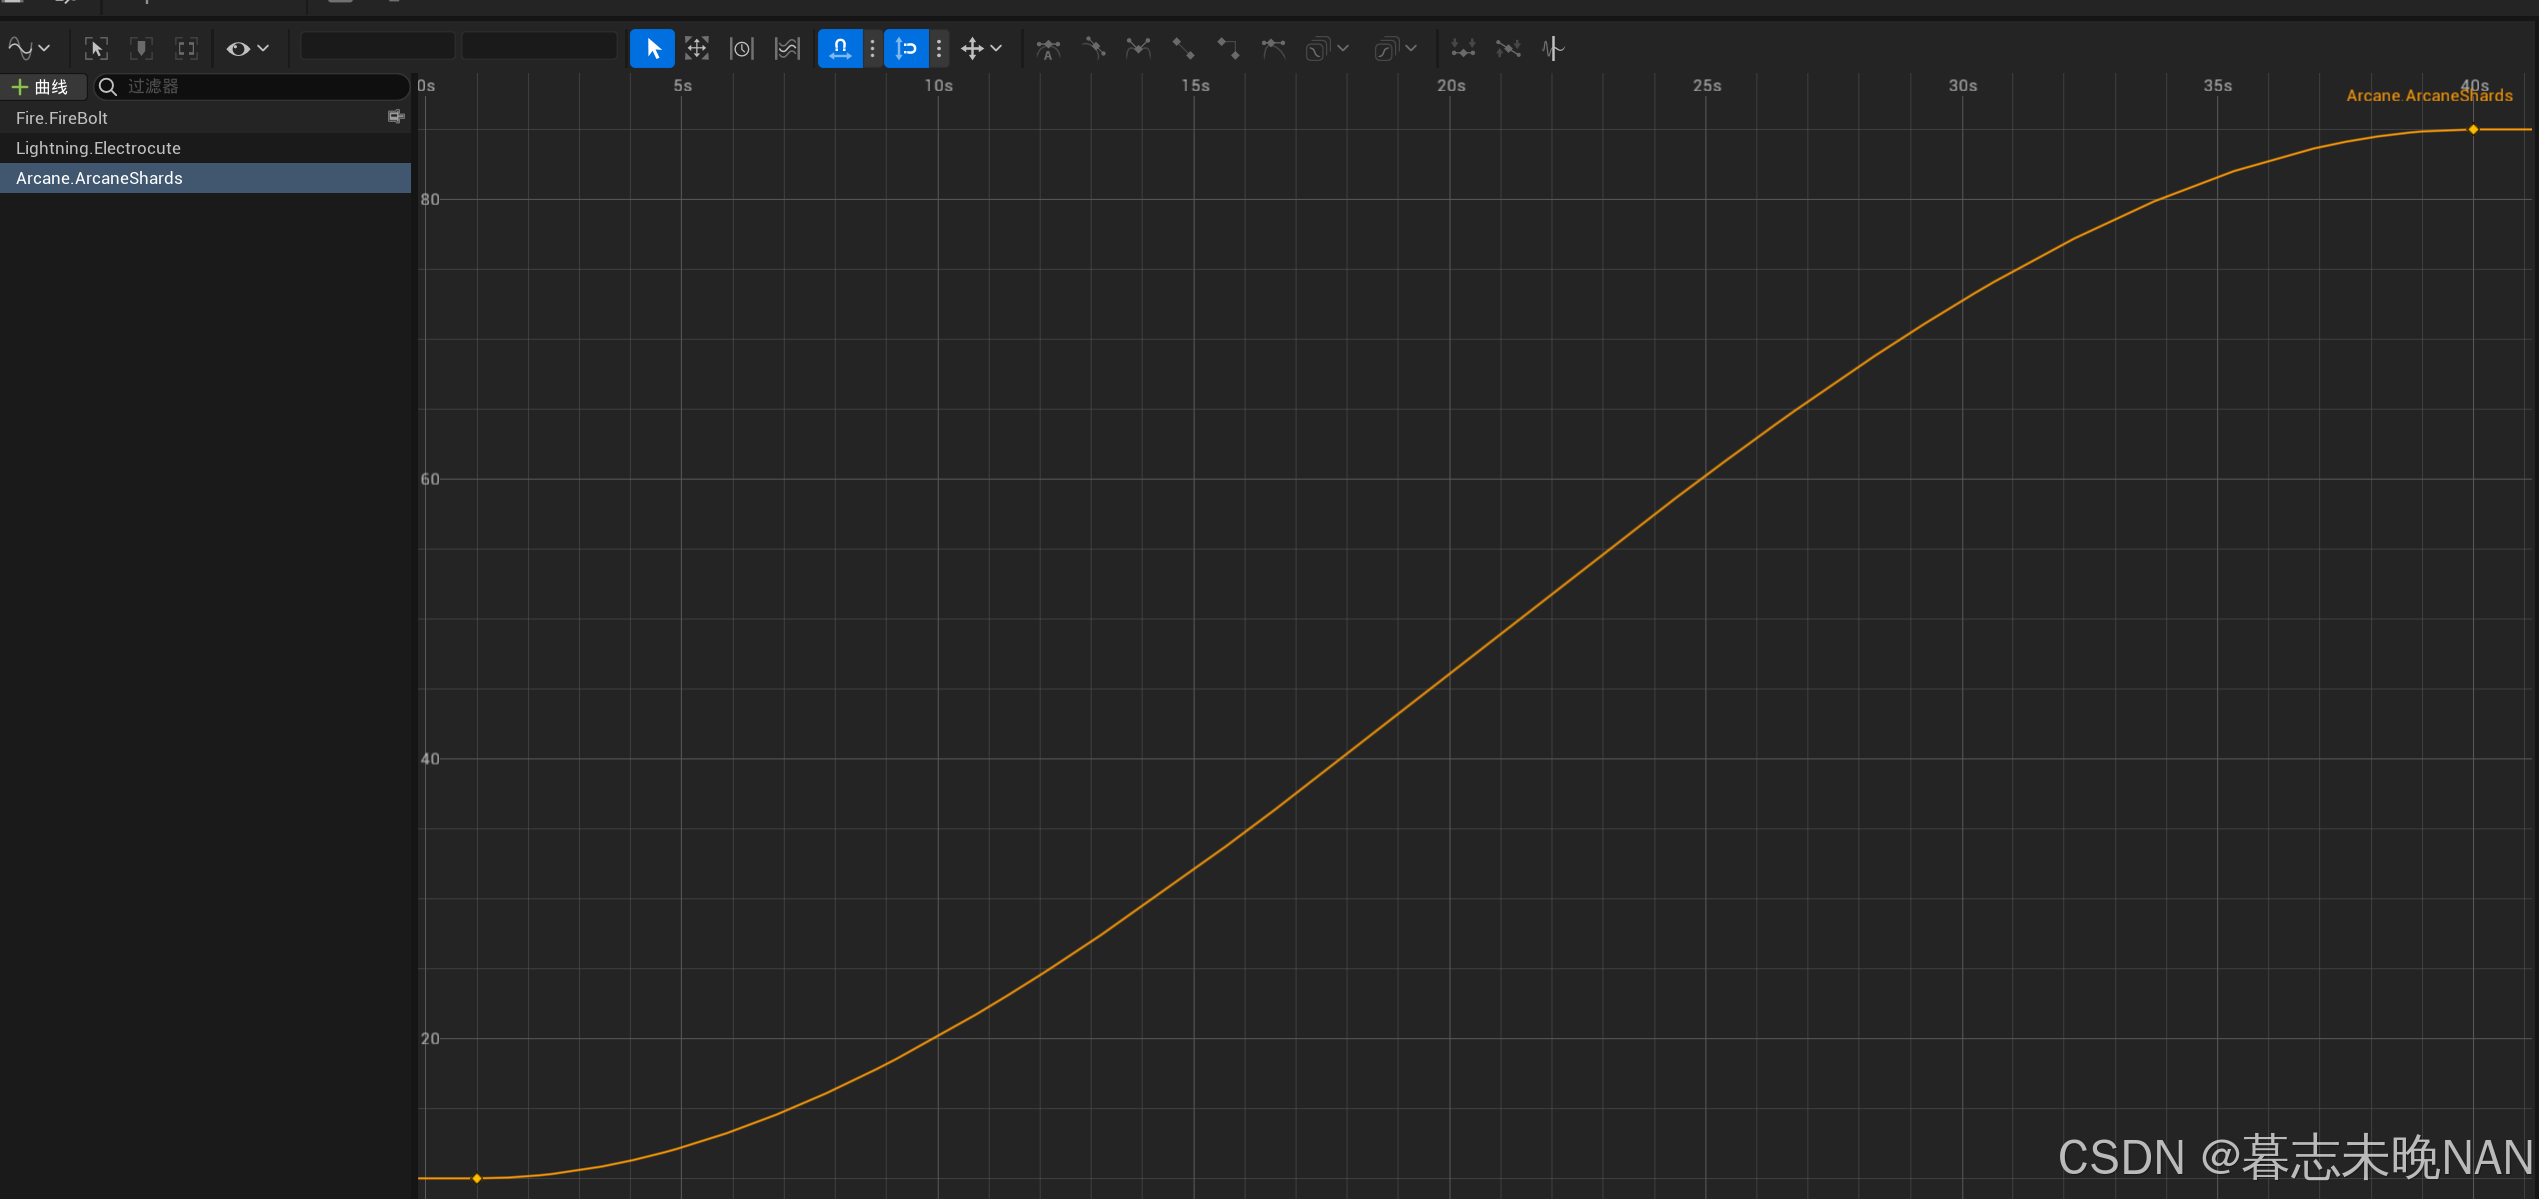This screenshot has width=2539, height=1199.
Task: Click the 20 value axis label
Action: pyautogui.click(x=430, y=1039)
